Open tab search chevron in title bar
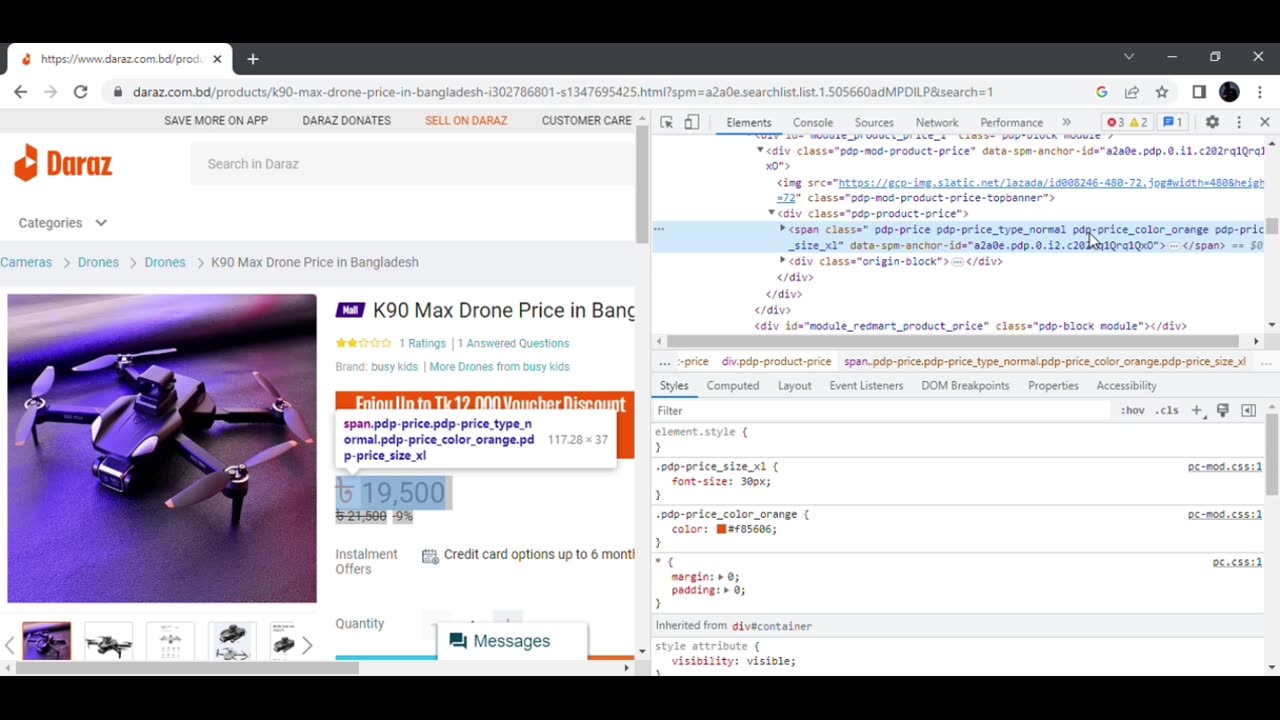Image resolution: width=1280 pixels, height=720 pixels. tap(1129, 57)
